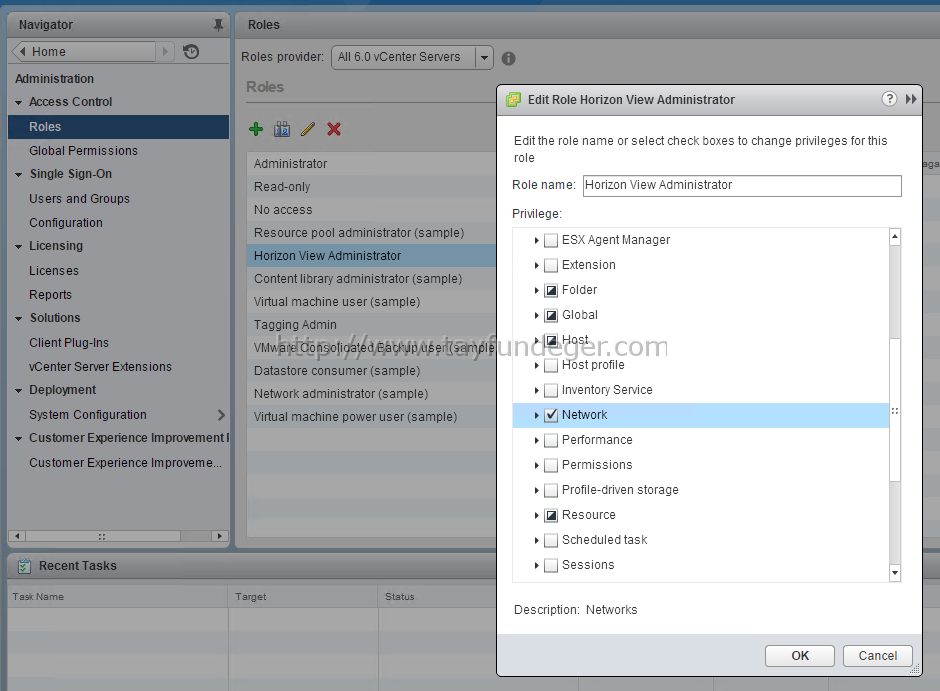Open Users and Groups

point(79,198)
